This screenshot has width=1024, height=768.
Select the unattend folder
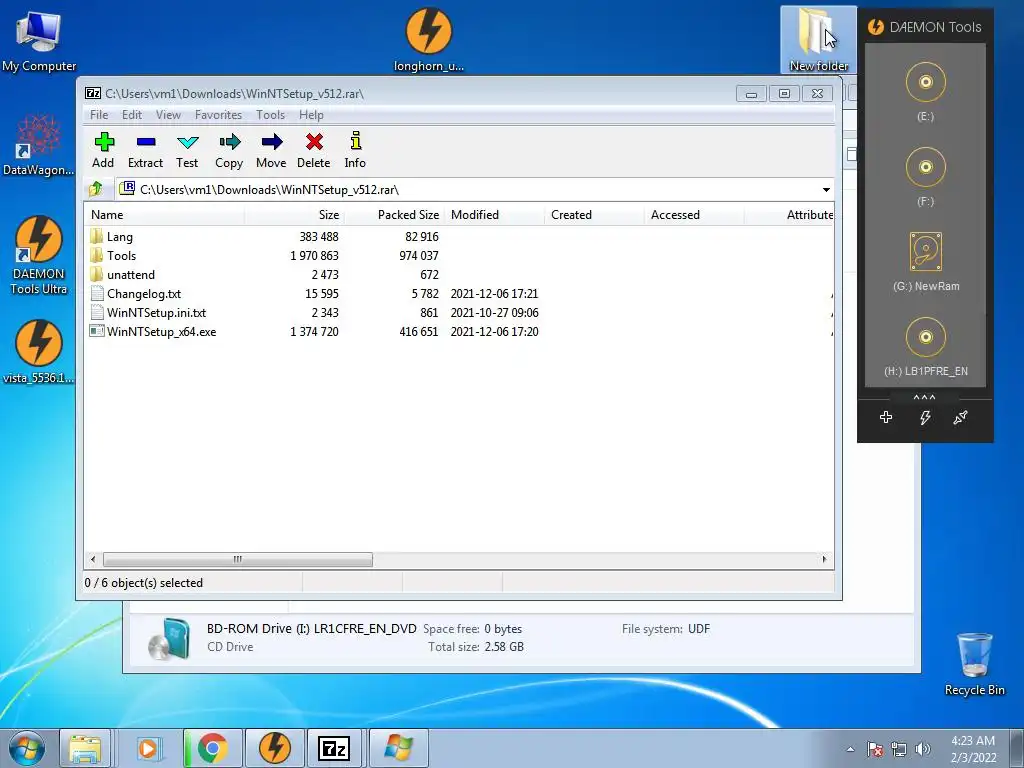459,274
